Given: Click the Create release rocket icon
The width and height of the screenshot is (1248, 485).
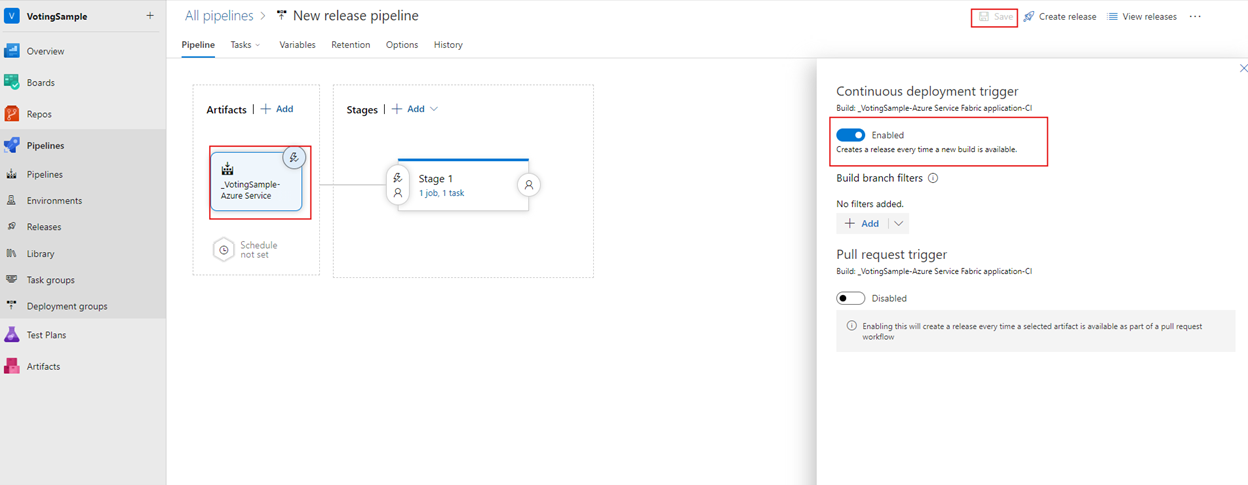Looking at the screenshot, I should click(x=1029, y=17).
